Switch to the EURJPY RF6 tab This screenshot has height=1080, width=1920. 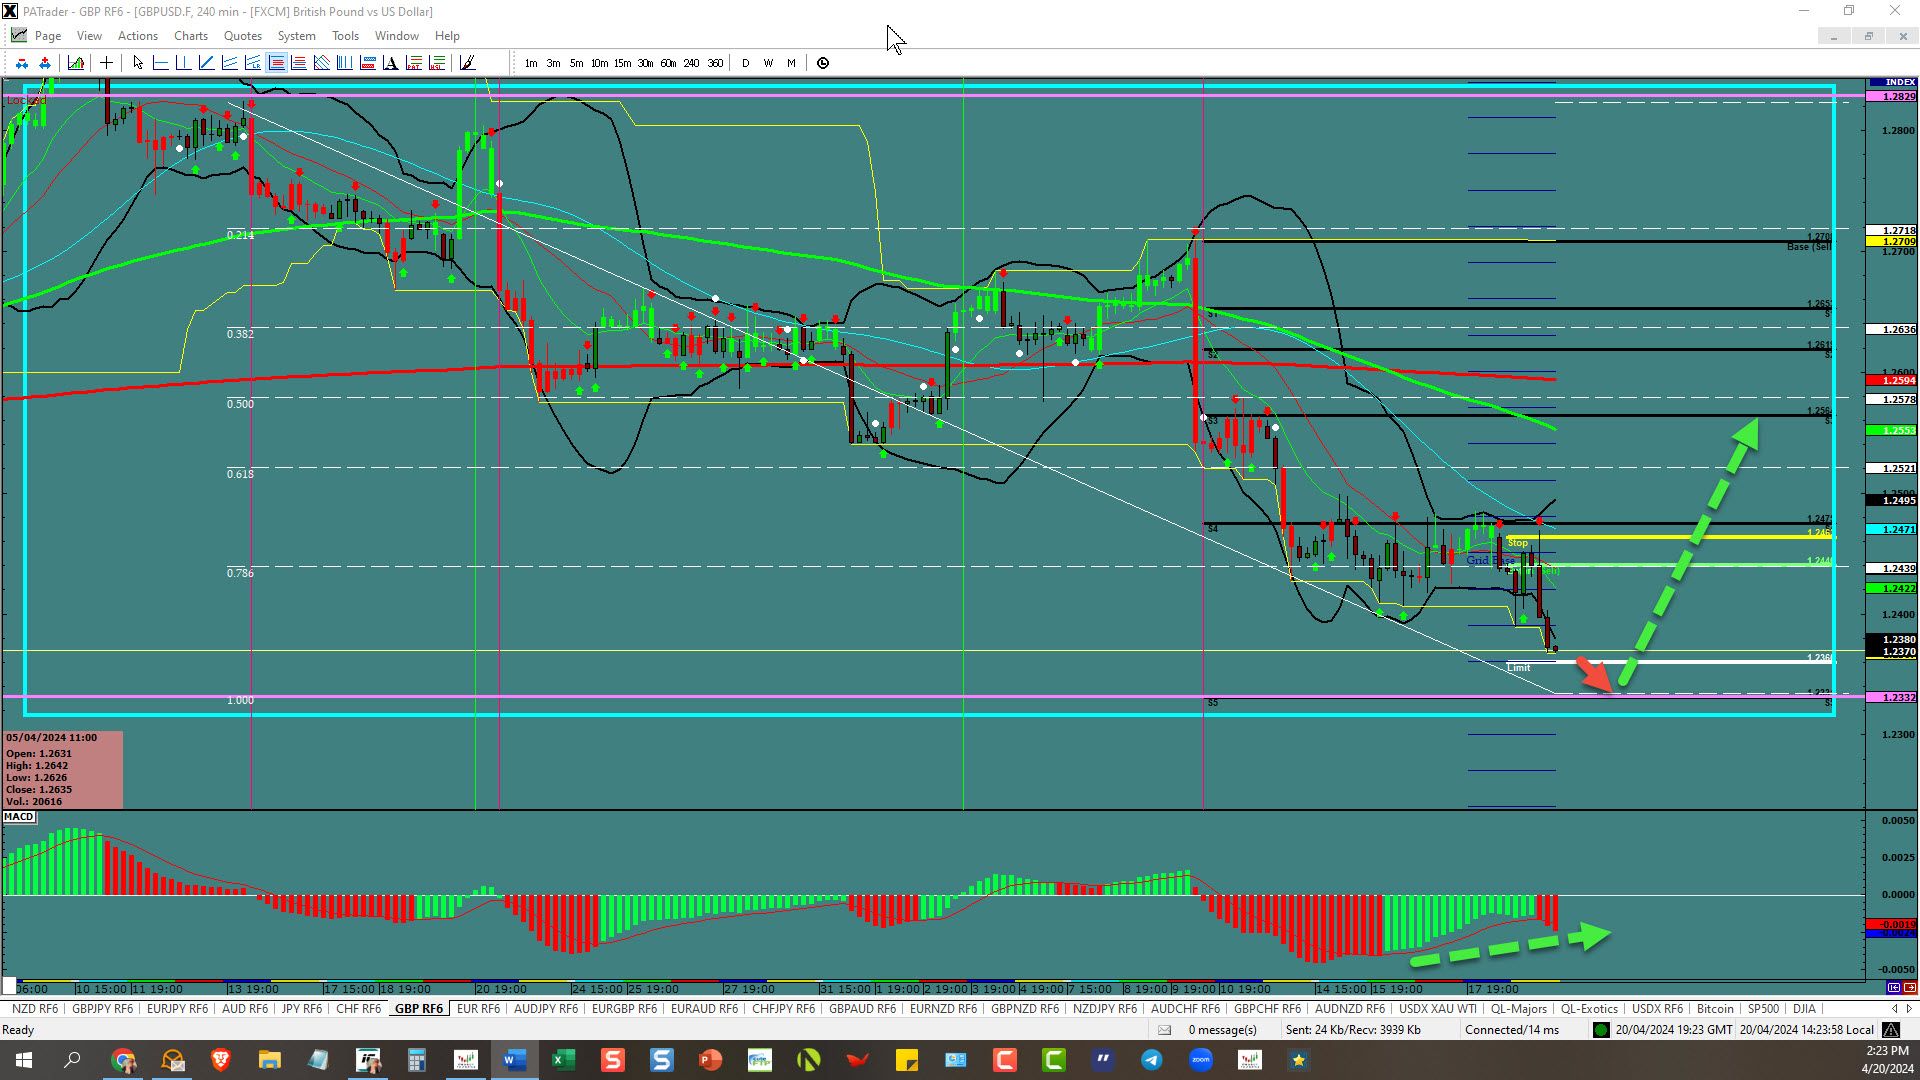pos(177,1009)
